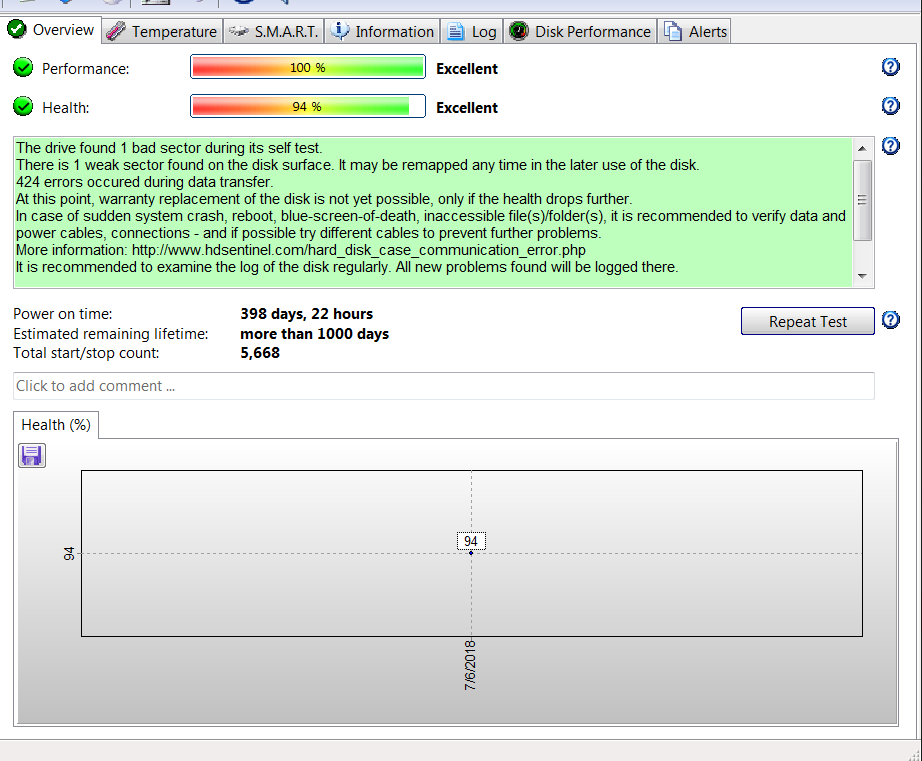Screen dimensions: 922x761
Task: Click the status text scrollbar thumb
Action: [862, 201]
